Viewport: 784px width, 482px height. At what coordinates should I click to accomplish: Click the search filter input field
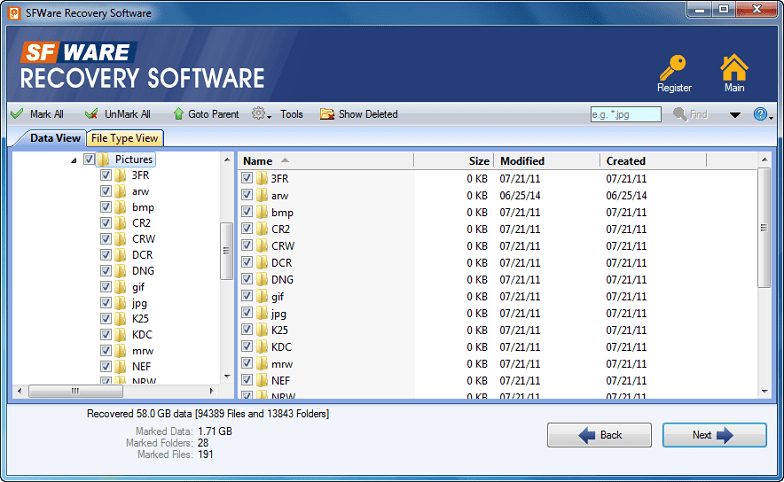click(x=626, y=114)
